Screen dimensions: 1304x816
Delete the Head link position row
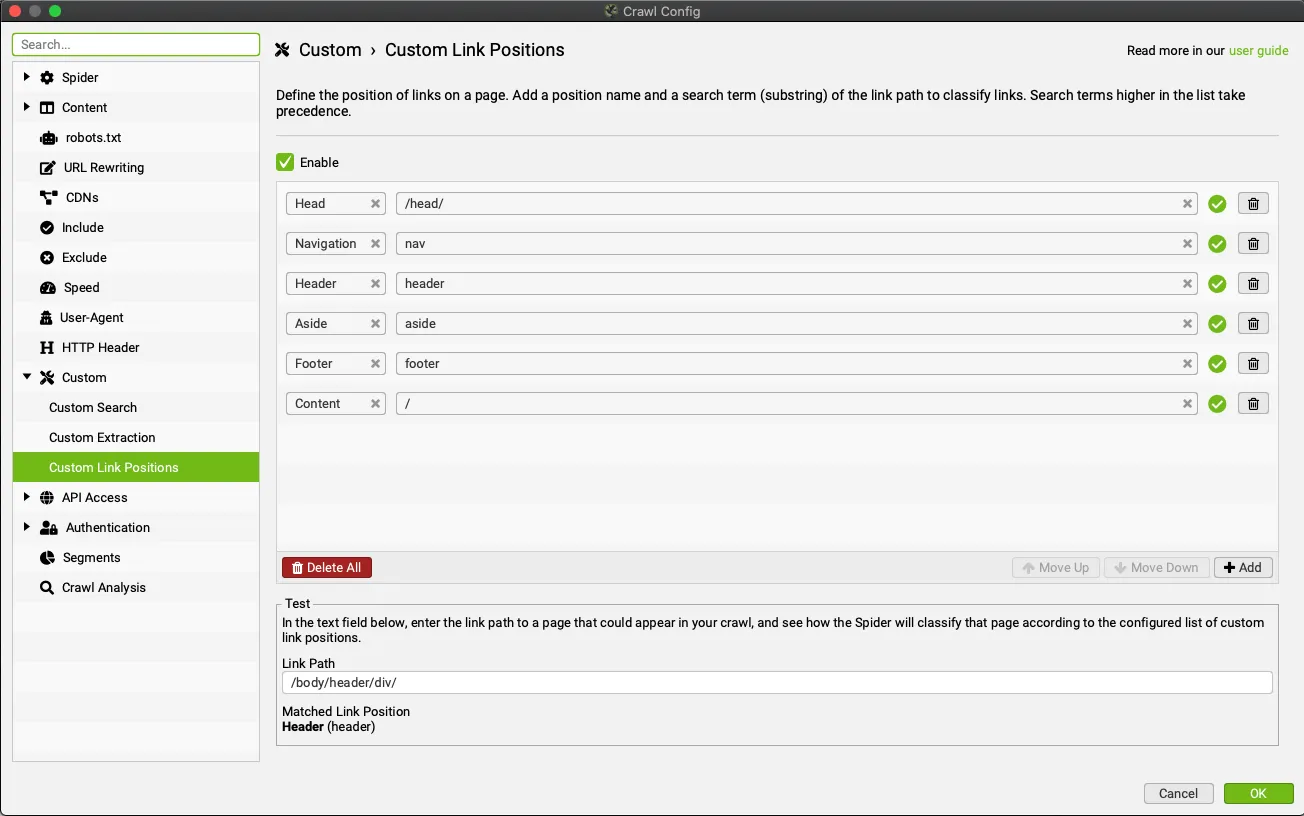(x=1253, y=204)
